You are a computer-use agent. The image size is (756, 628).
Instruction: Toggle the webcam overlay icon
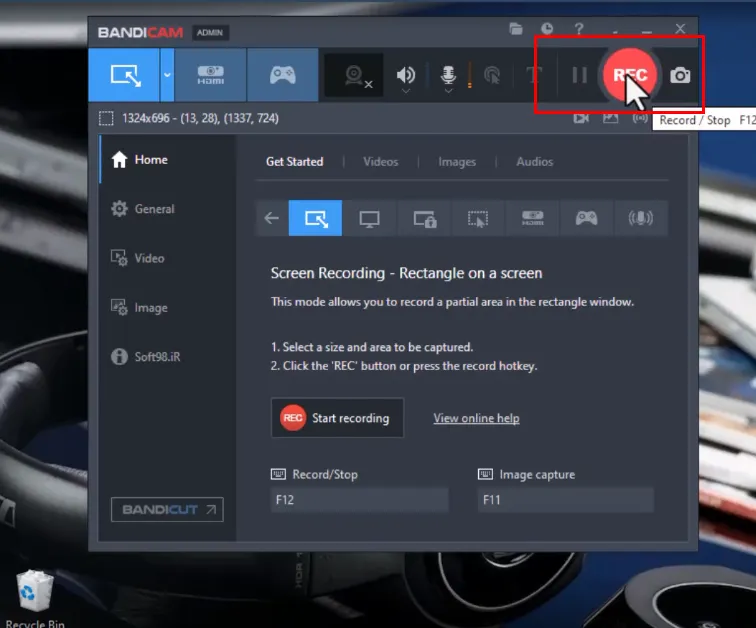click(354, 76)
